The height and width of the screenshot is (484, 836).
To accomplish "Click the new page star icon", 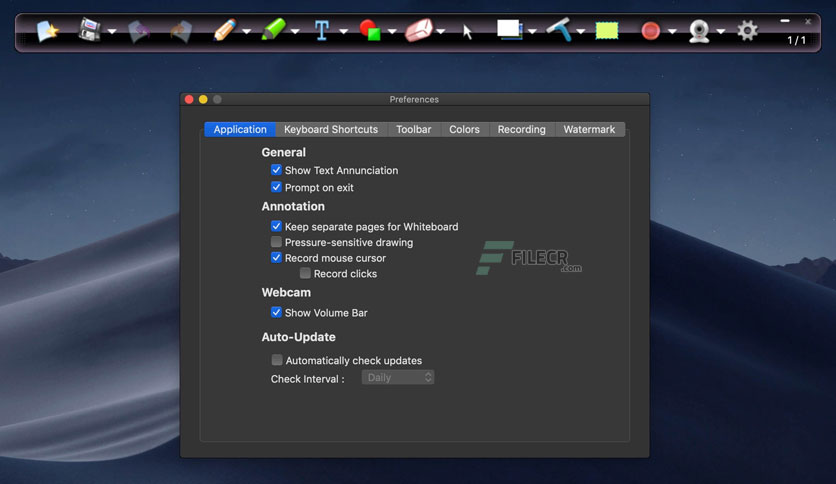I will [x=47, y=30].
